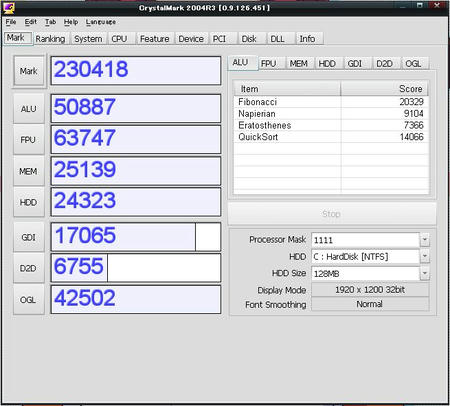
Task: Click GDI score bar 17065
Action: click(136, 237)
